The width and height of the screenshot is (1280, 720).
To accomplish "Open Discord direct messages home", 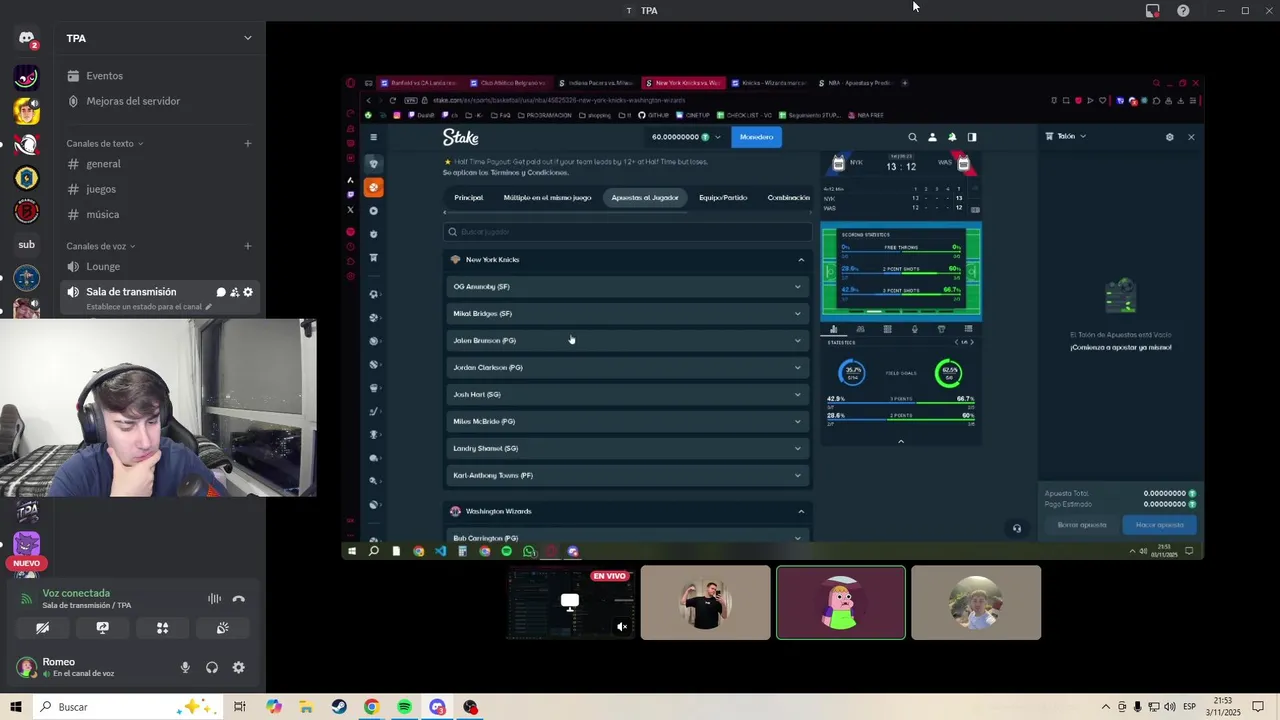I will 27,39.
